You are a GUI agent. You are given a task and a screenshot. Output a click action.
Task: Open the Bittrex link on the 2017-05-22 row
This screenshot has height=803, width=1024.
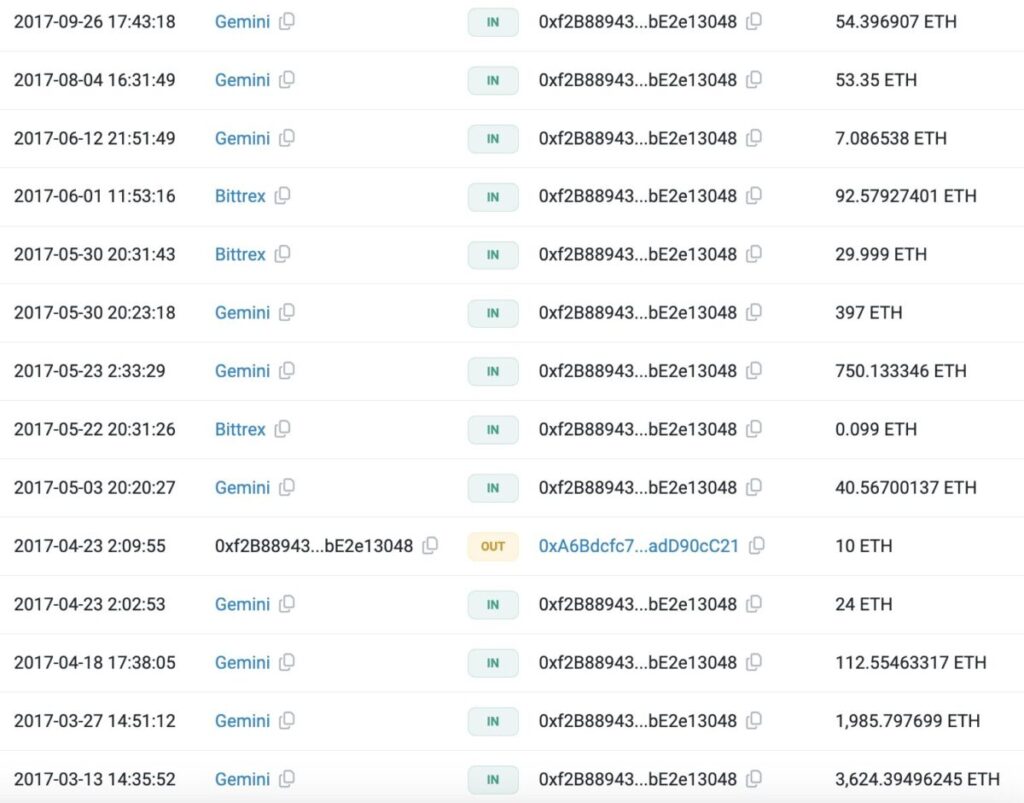tap(240, 429)
